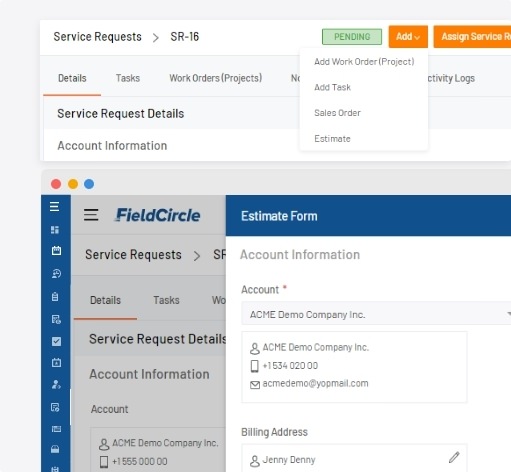Click ACME Demo Company Inc. in Estimate Form card

pyautogui.click(x=315, y=347)
